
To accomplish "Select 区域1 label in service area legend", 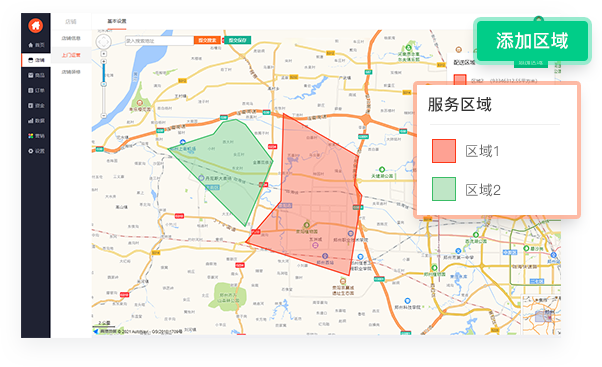I will click(x=483, y=151).
